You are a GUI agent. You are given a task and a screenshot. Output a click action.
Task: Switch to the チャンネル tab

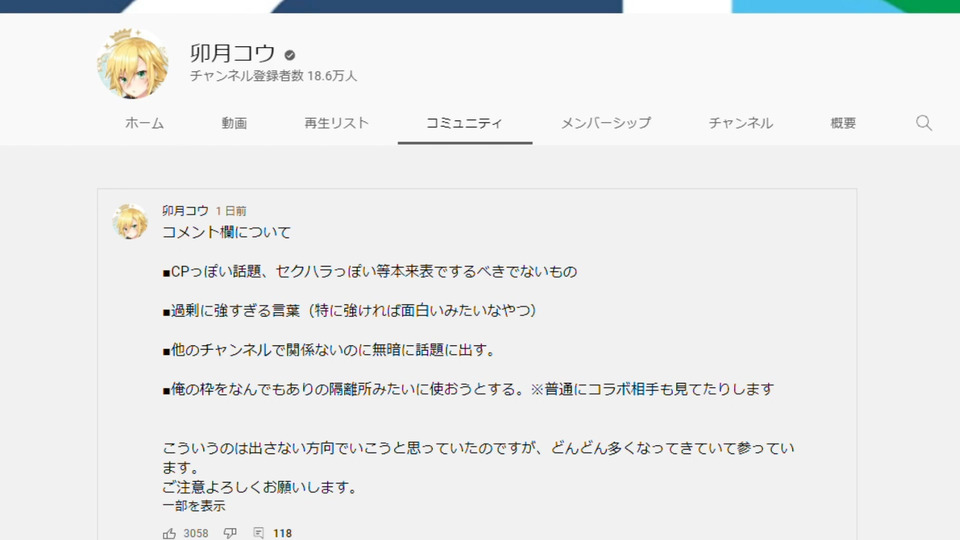[x=741, y=123]
